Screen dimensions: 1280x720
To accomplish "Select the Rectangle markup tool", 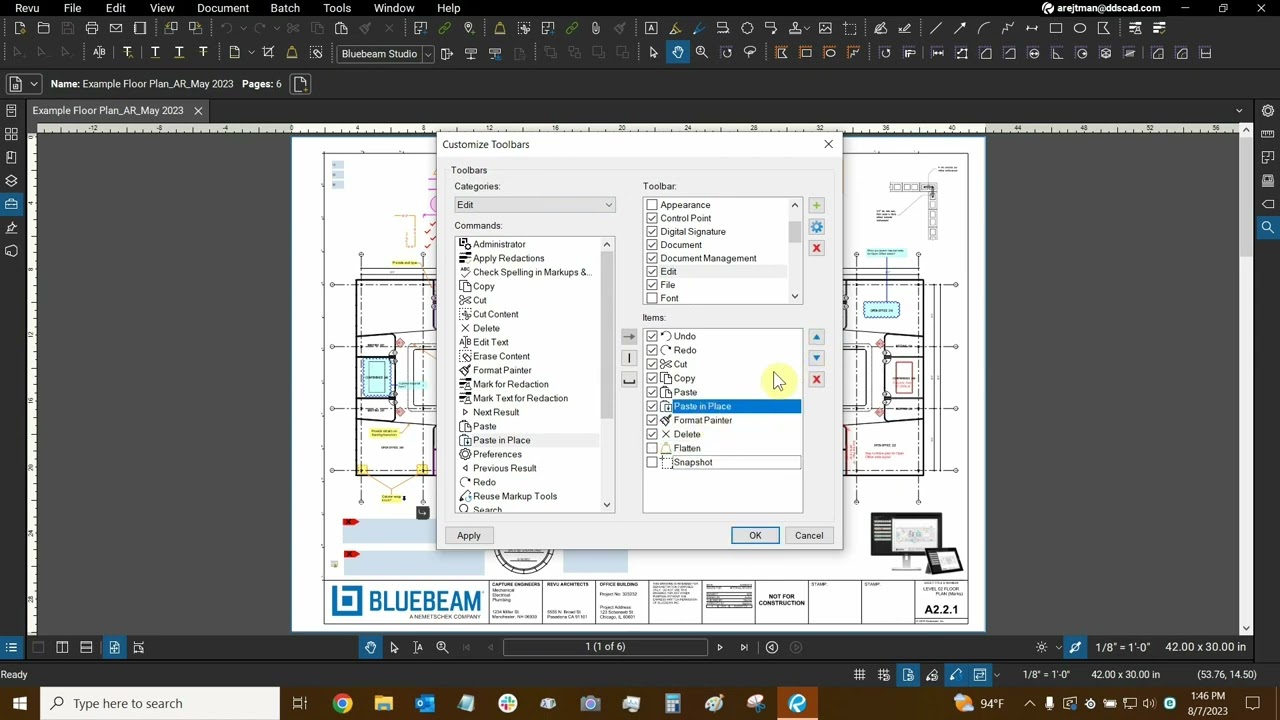I will 1056,28.
